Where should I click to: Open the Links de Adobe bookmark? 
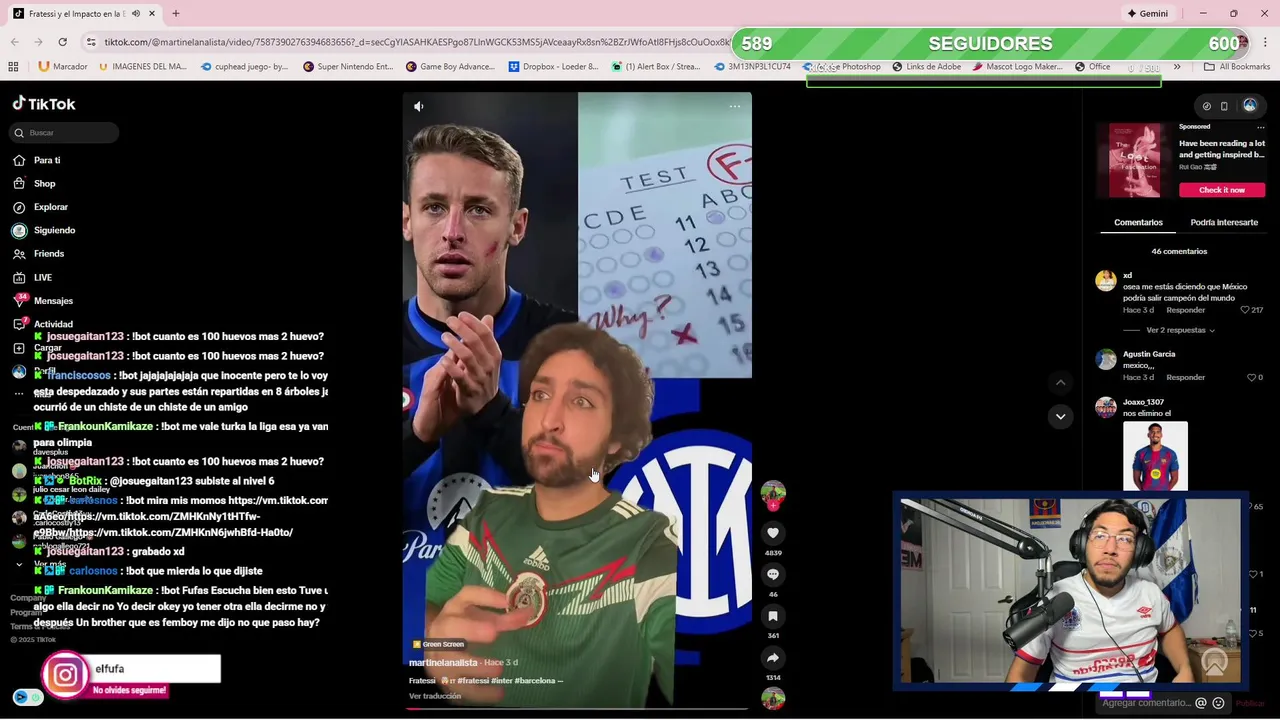point(926,67)
